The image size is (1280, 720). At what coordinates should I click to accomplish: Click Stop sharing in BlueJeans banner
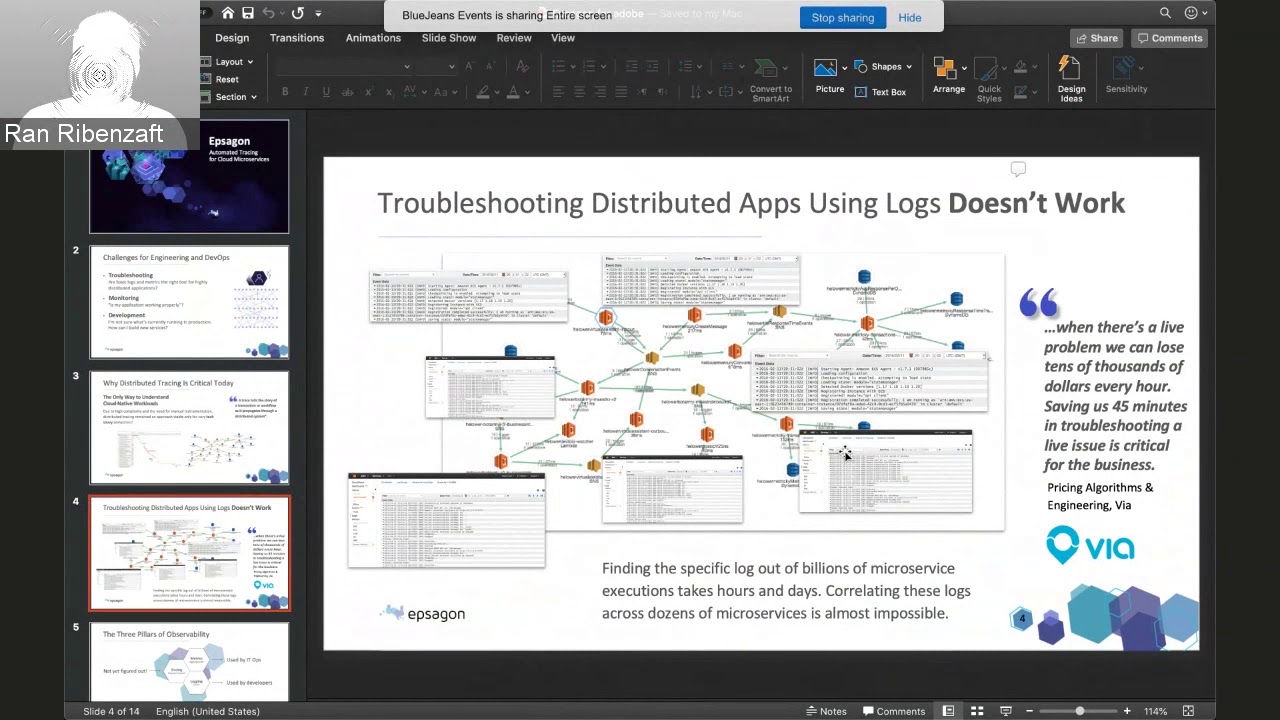pyautogui.click(x=842, y=17)
